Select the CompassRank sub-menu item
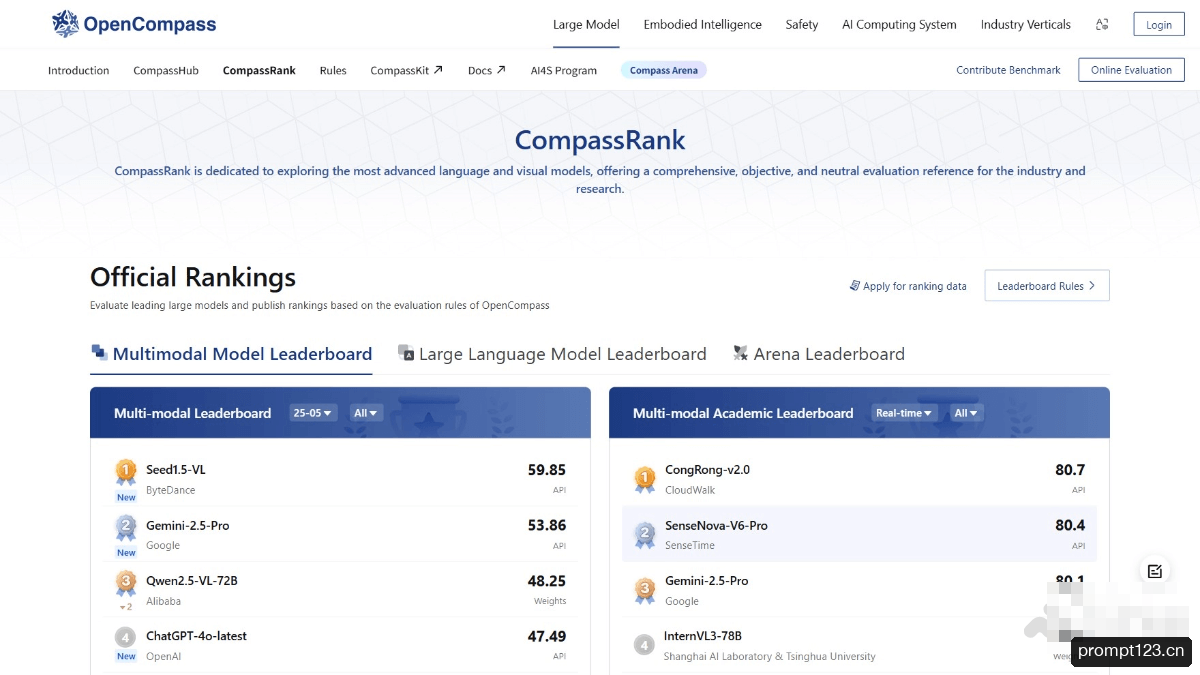The image size is (1200, 675). pos(259,70)
